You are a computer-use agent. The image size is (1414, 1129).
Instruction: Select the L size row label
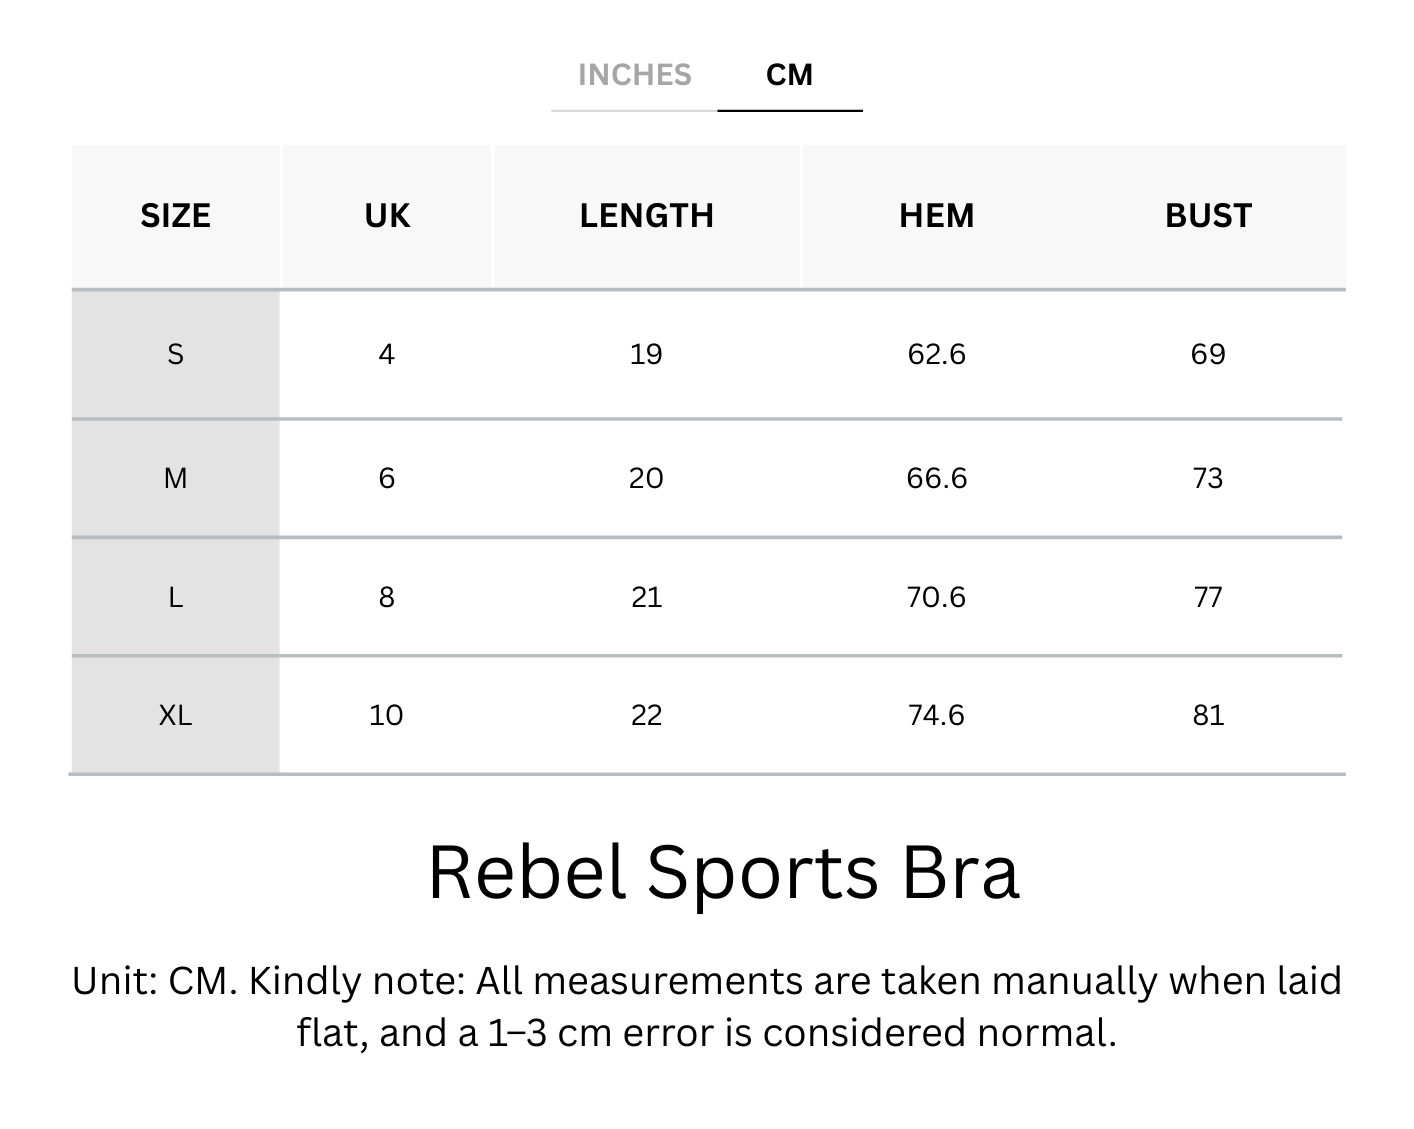pos(175,597)
